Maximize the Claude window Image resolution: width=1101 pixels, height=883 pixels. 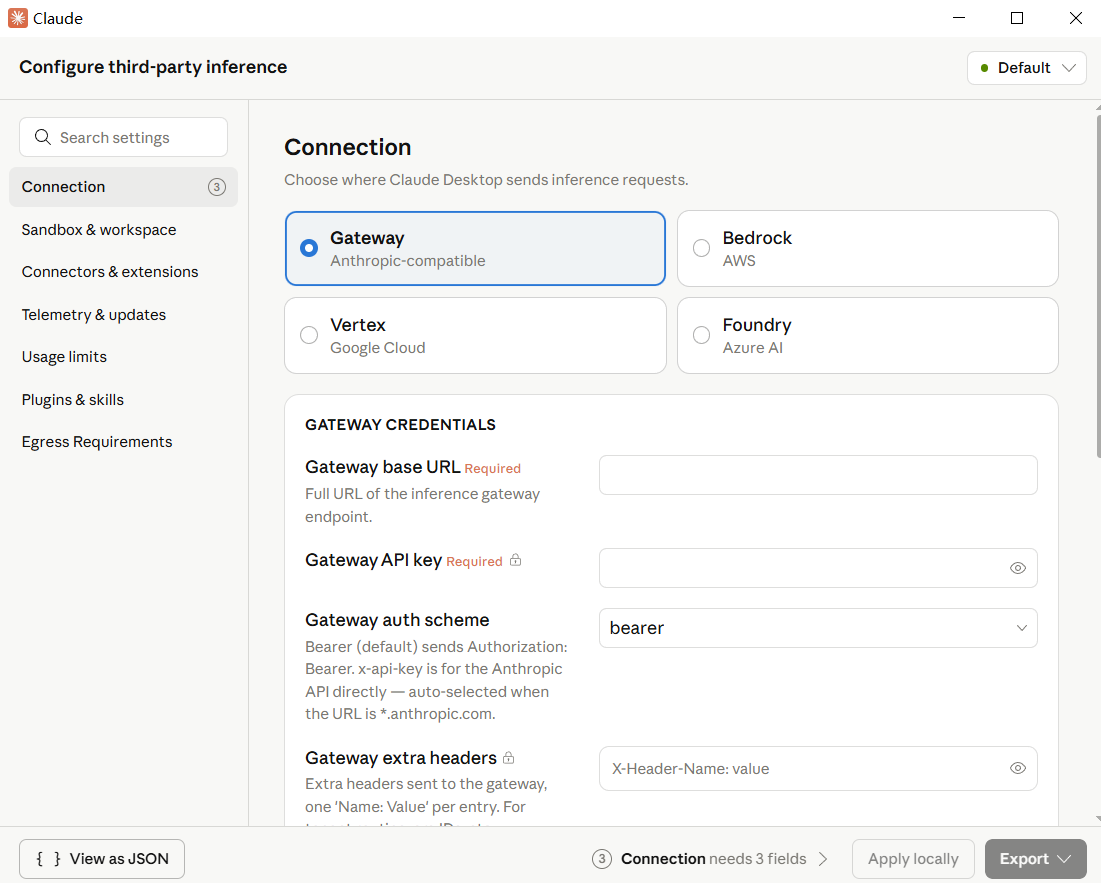tap(1017, 18)
